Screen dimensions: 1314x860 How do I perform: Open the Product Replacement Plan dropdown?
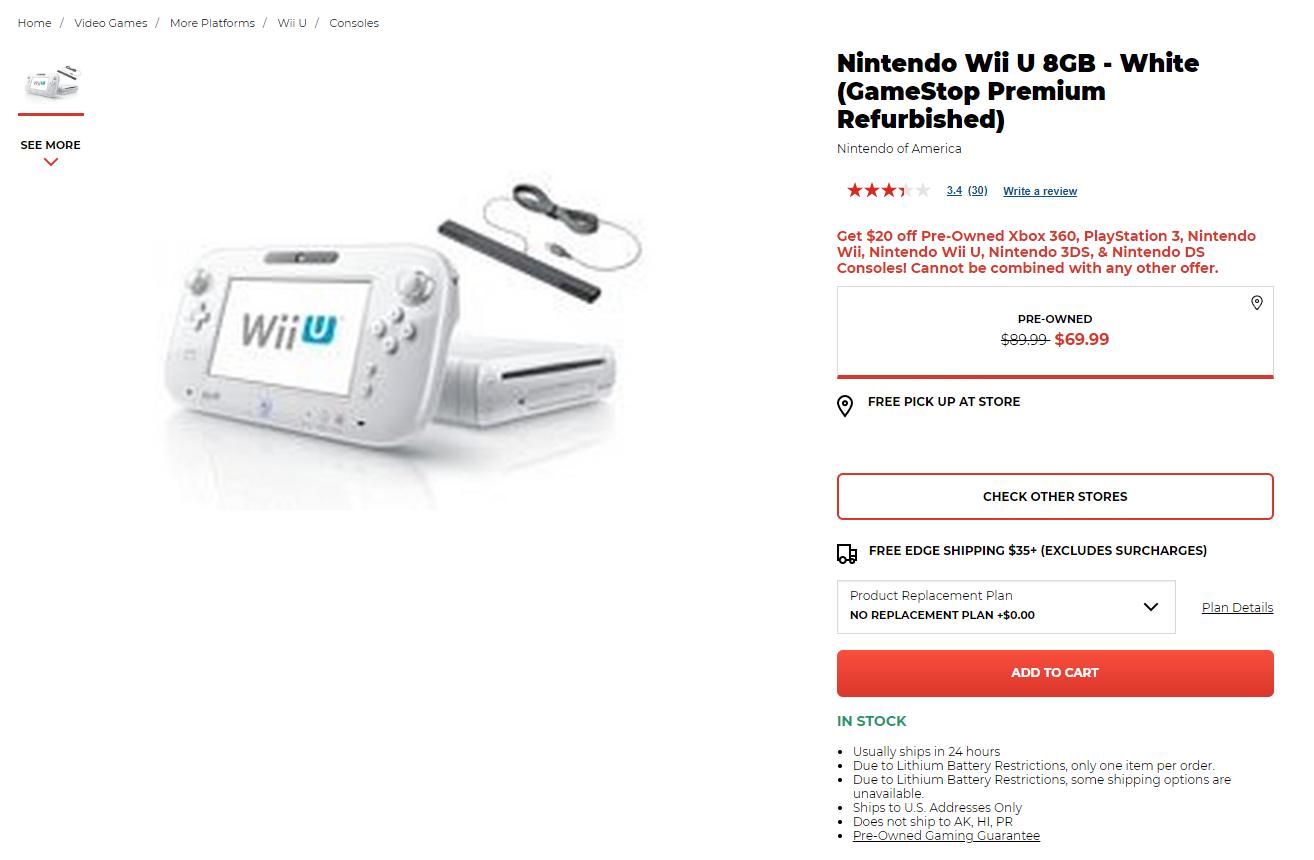tap(1006, 607)
